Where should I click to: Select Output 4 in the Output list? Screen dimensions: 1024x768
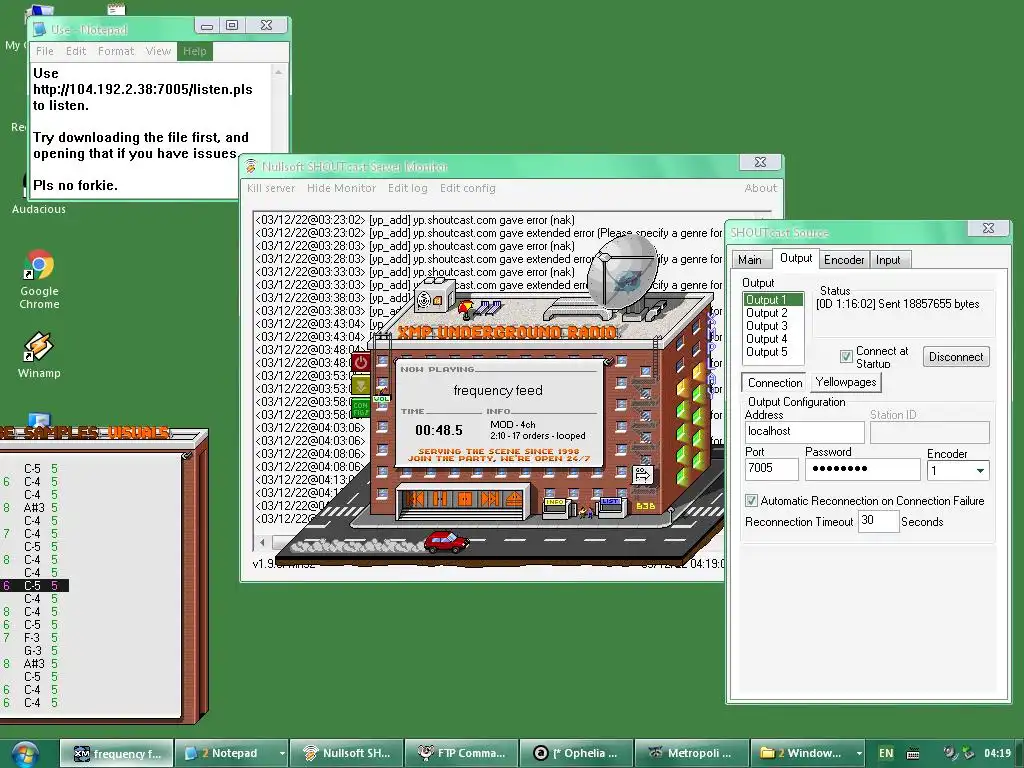[x=773, y=339]
